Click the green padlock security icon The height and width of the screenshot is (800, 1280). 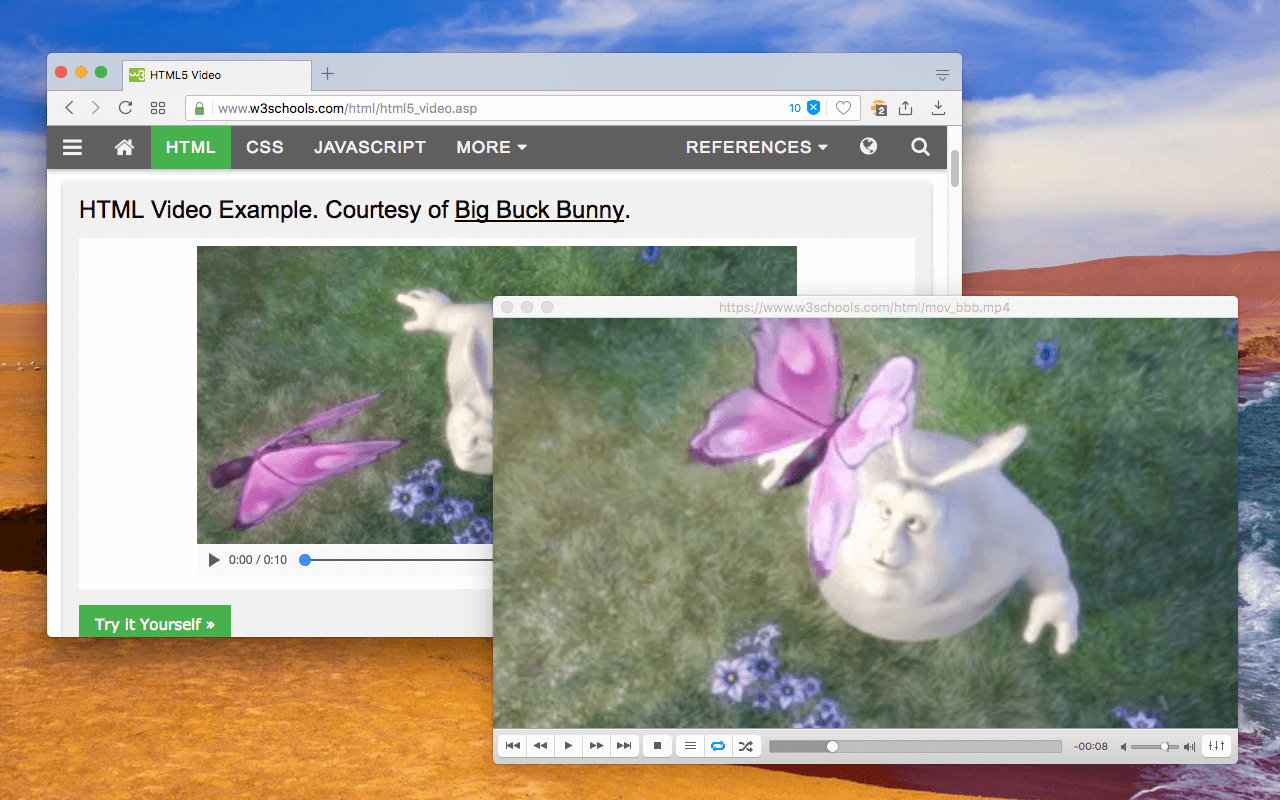pyautogui.click(x=199, y=108)
